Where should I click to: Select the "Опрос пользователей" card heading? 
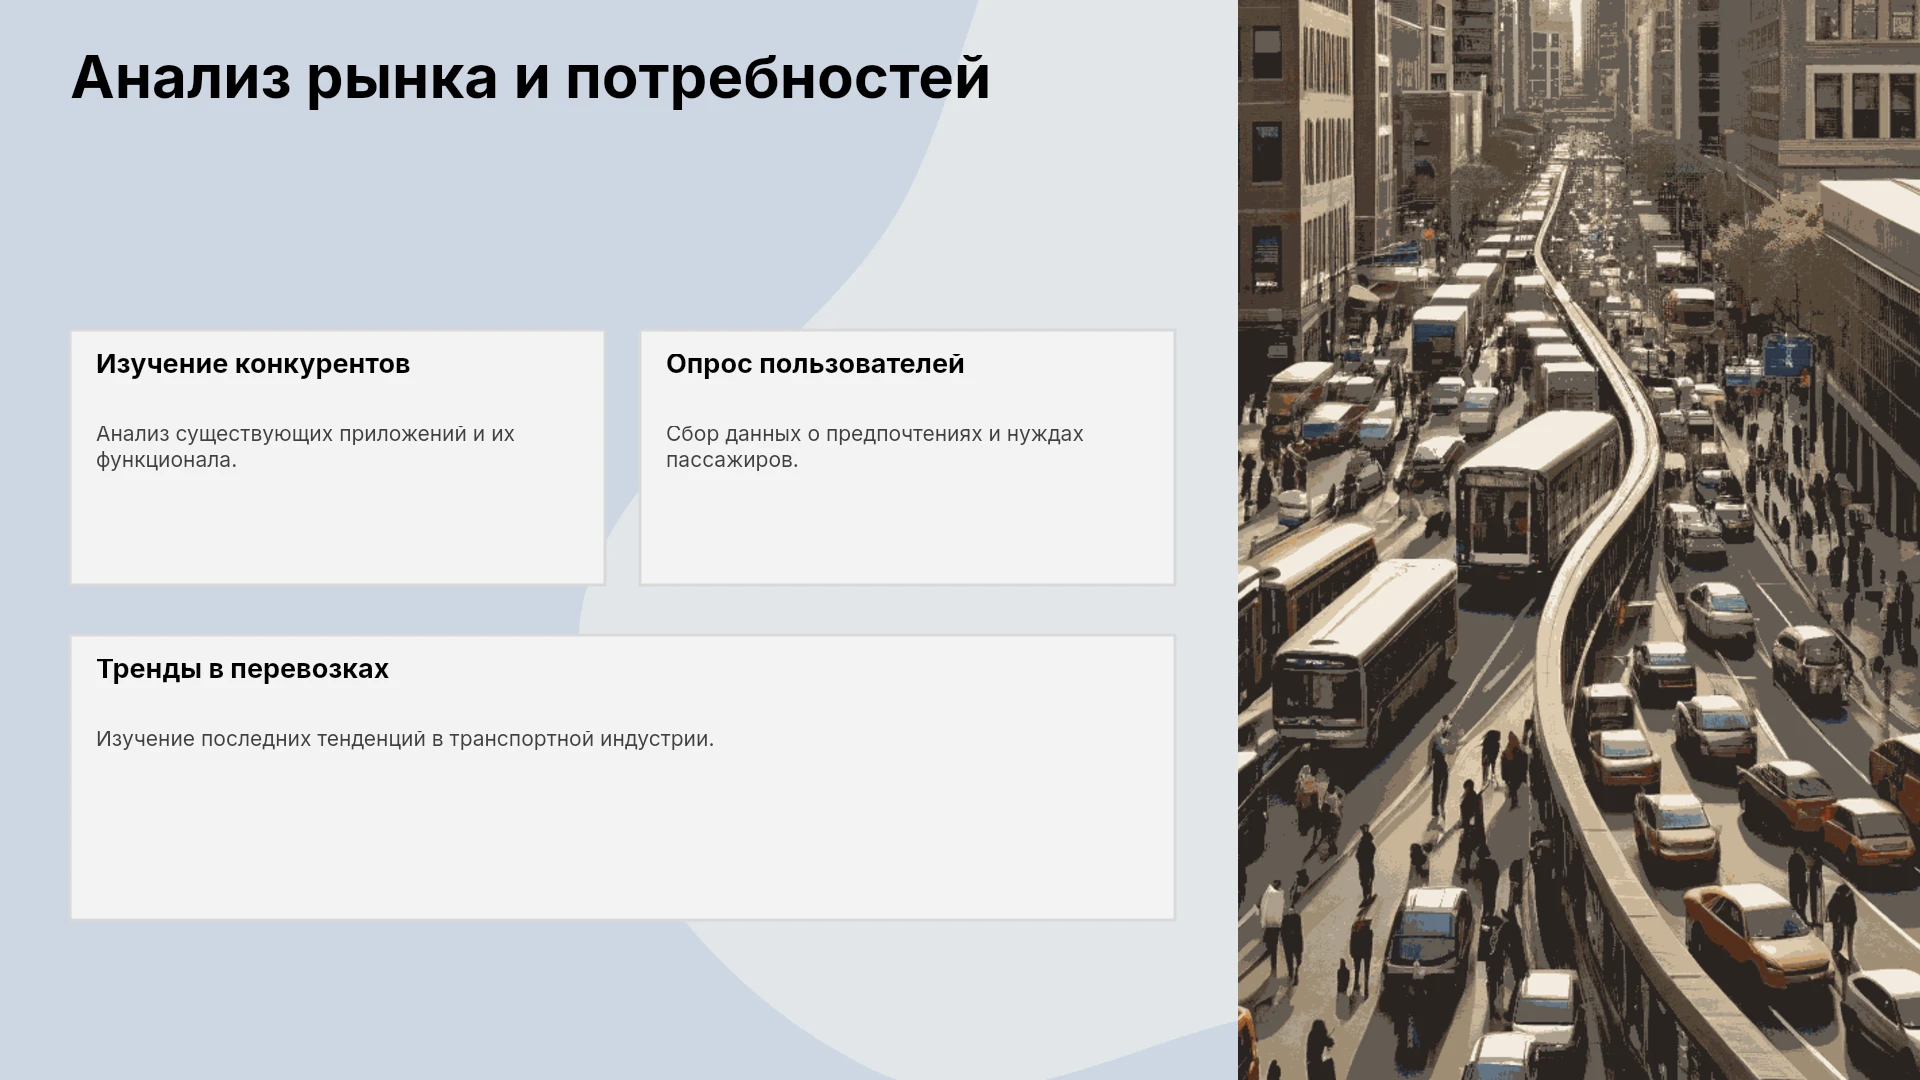815,364
